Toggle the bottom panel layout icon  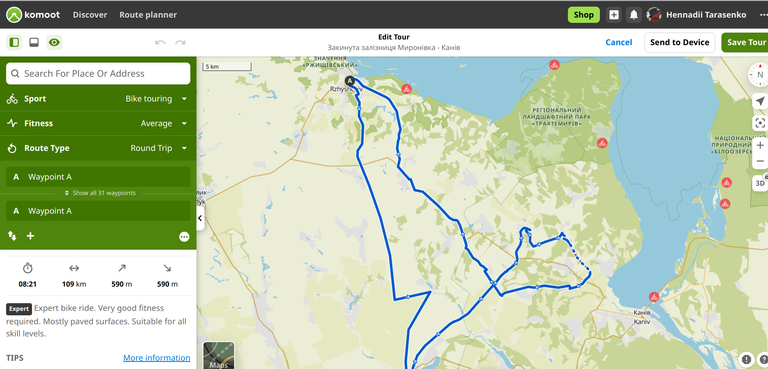[x=34, y=43]
